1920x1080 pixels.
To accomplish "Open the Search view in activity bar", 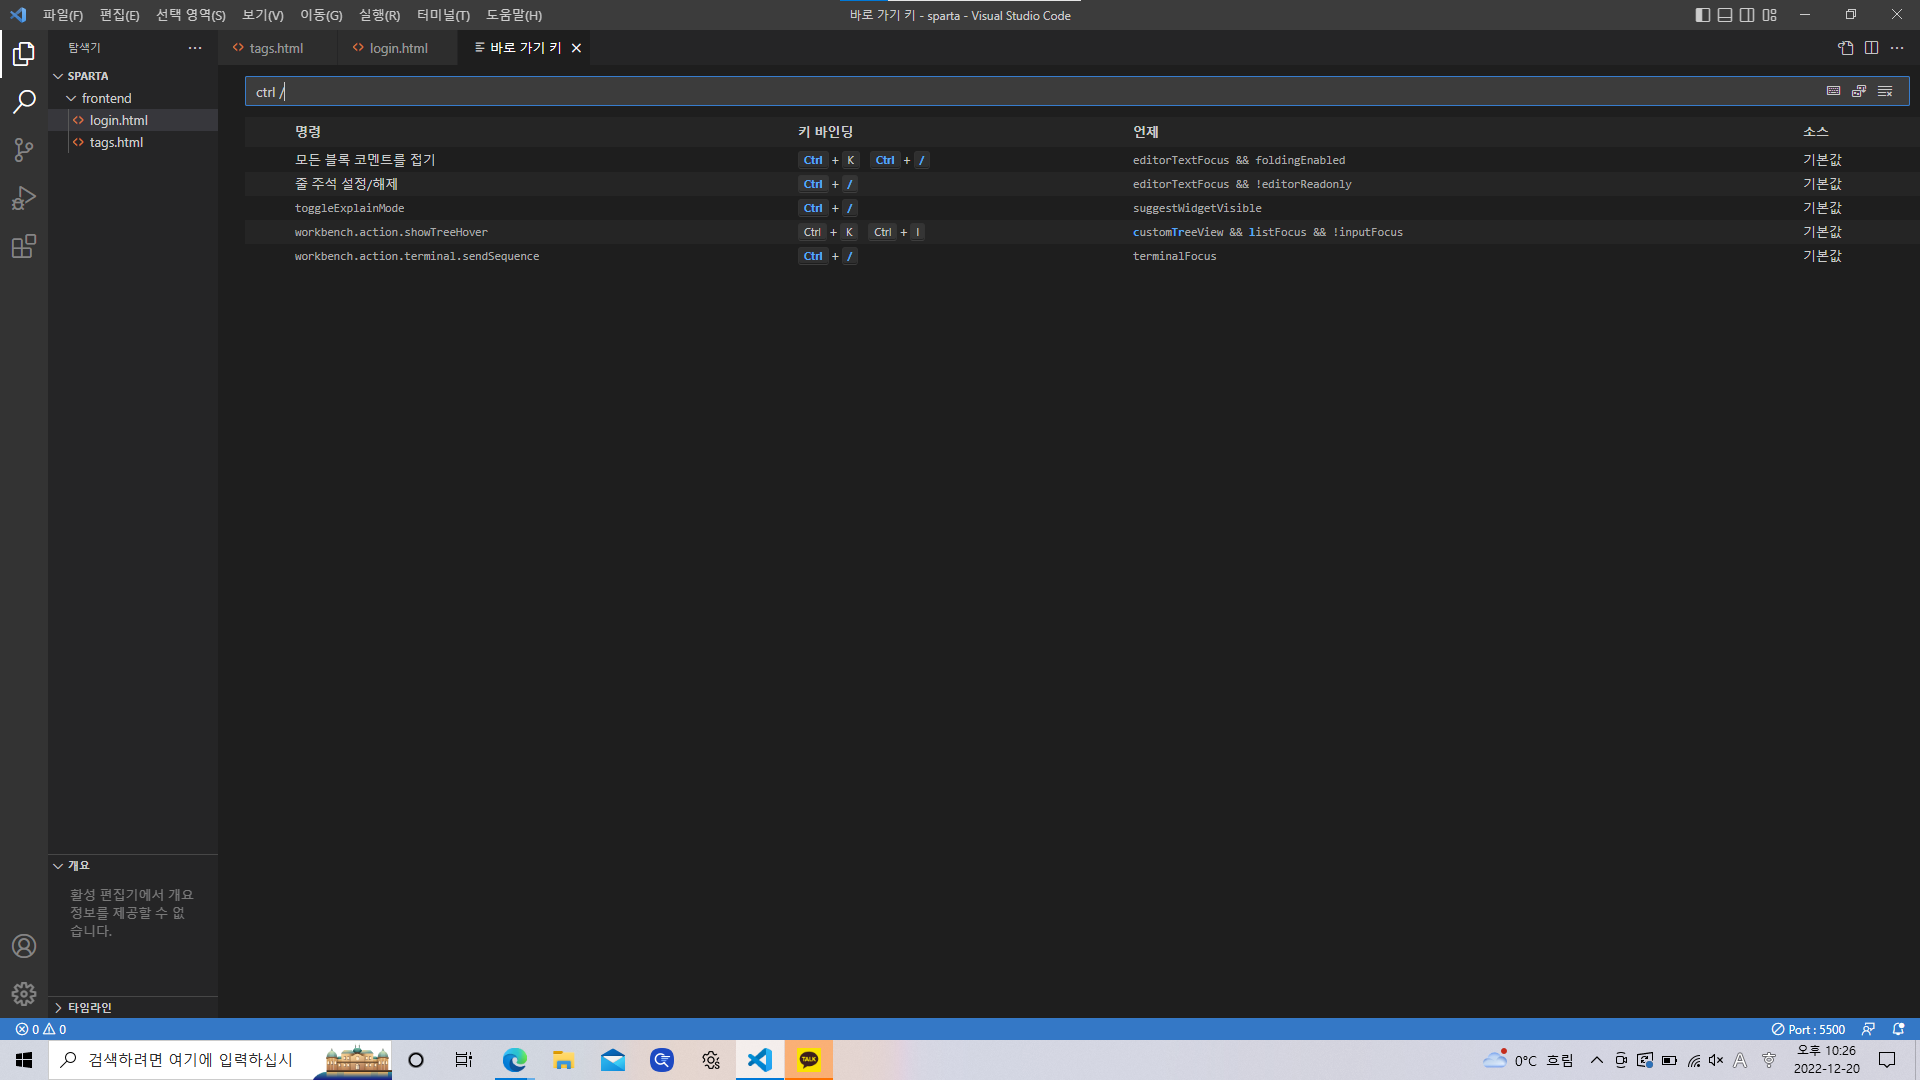I will click(x=24, y=102).
